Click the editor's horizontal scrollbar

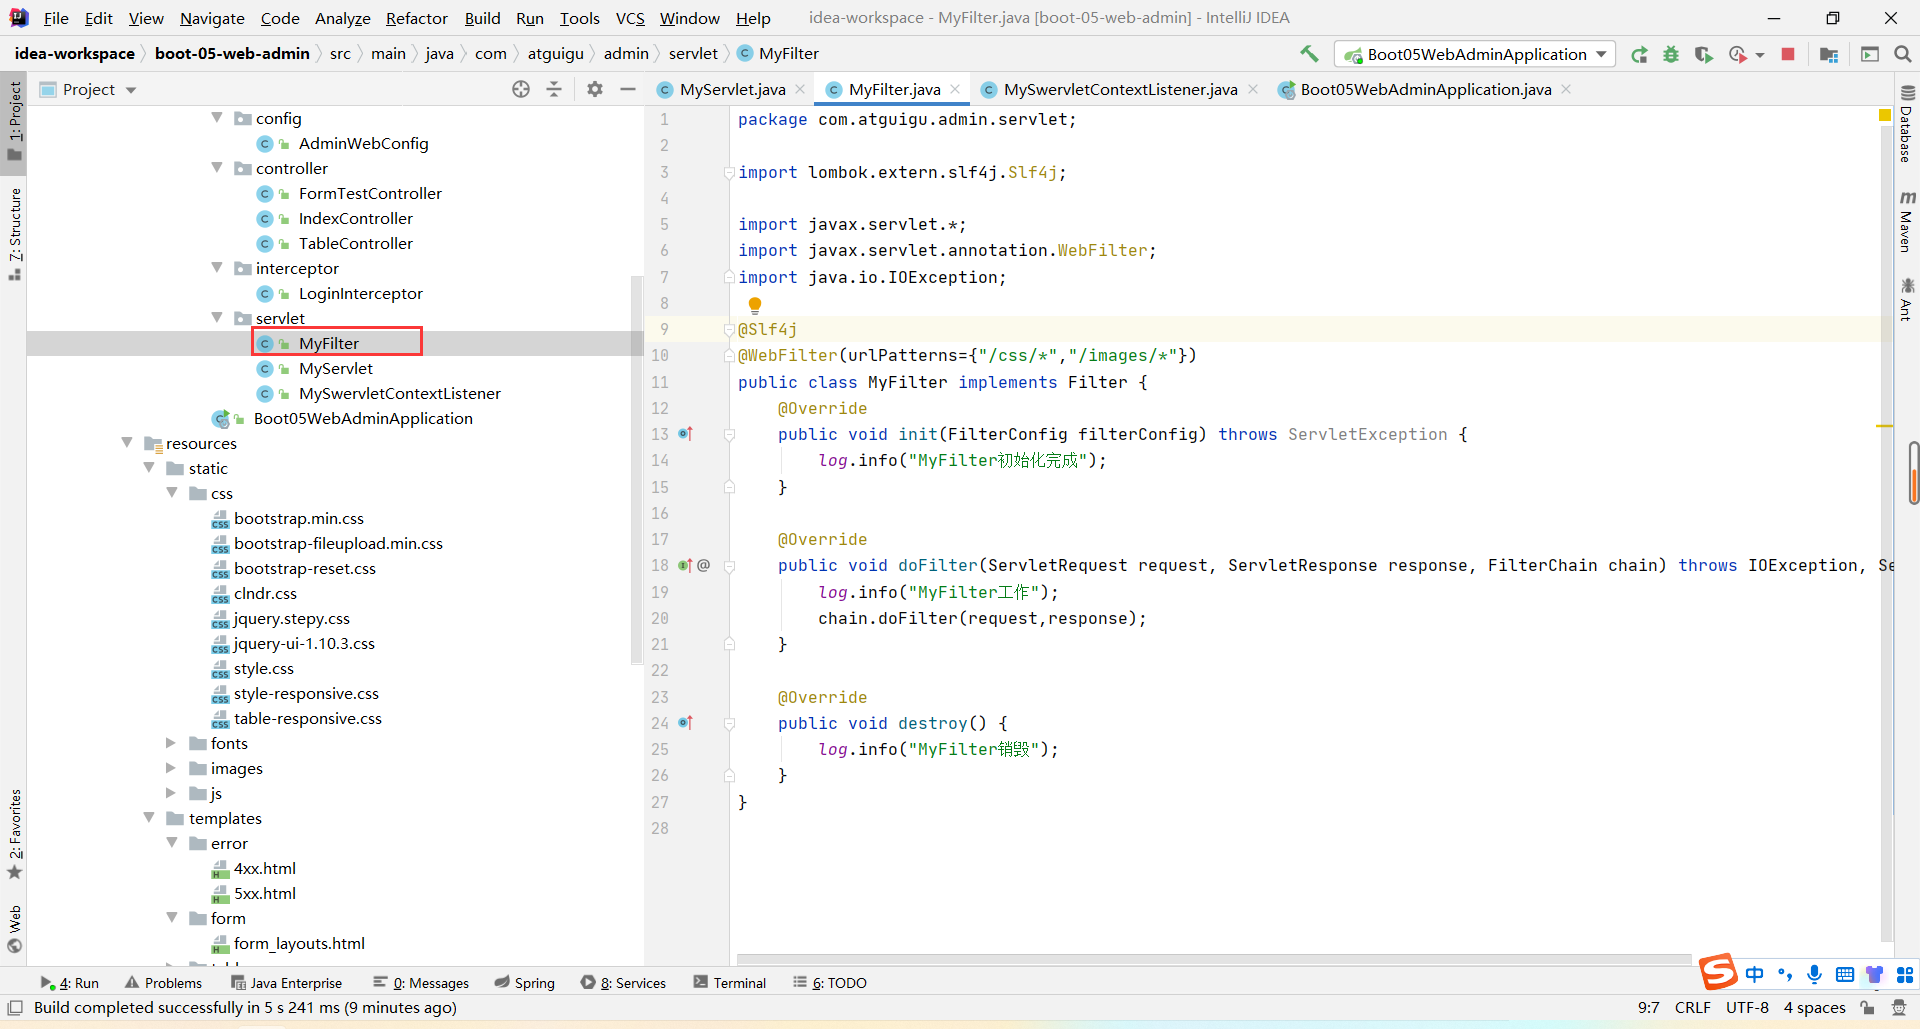tap(1212, 959)
